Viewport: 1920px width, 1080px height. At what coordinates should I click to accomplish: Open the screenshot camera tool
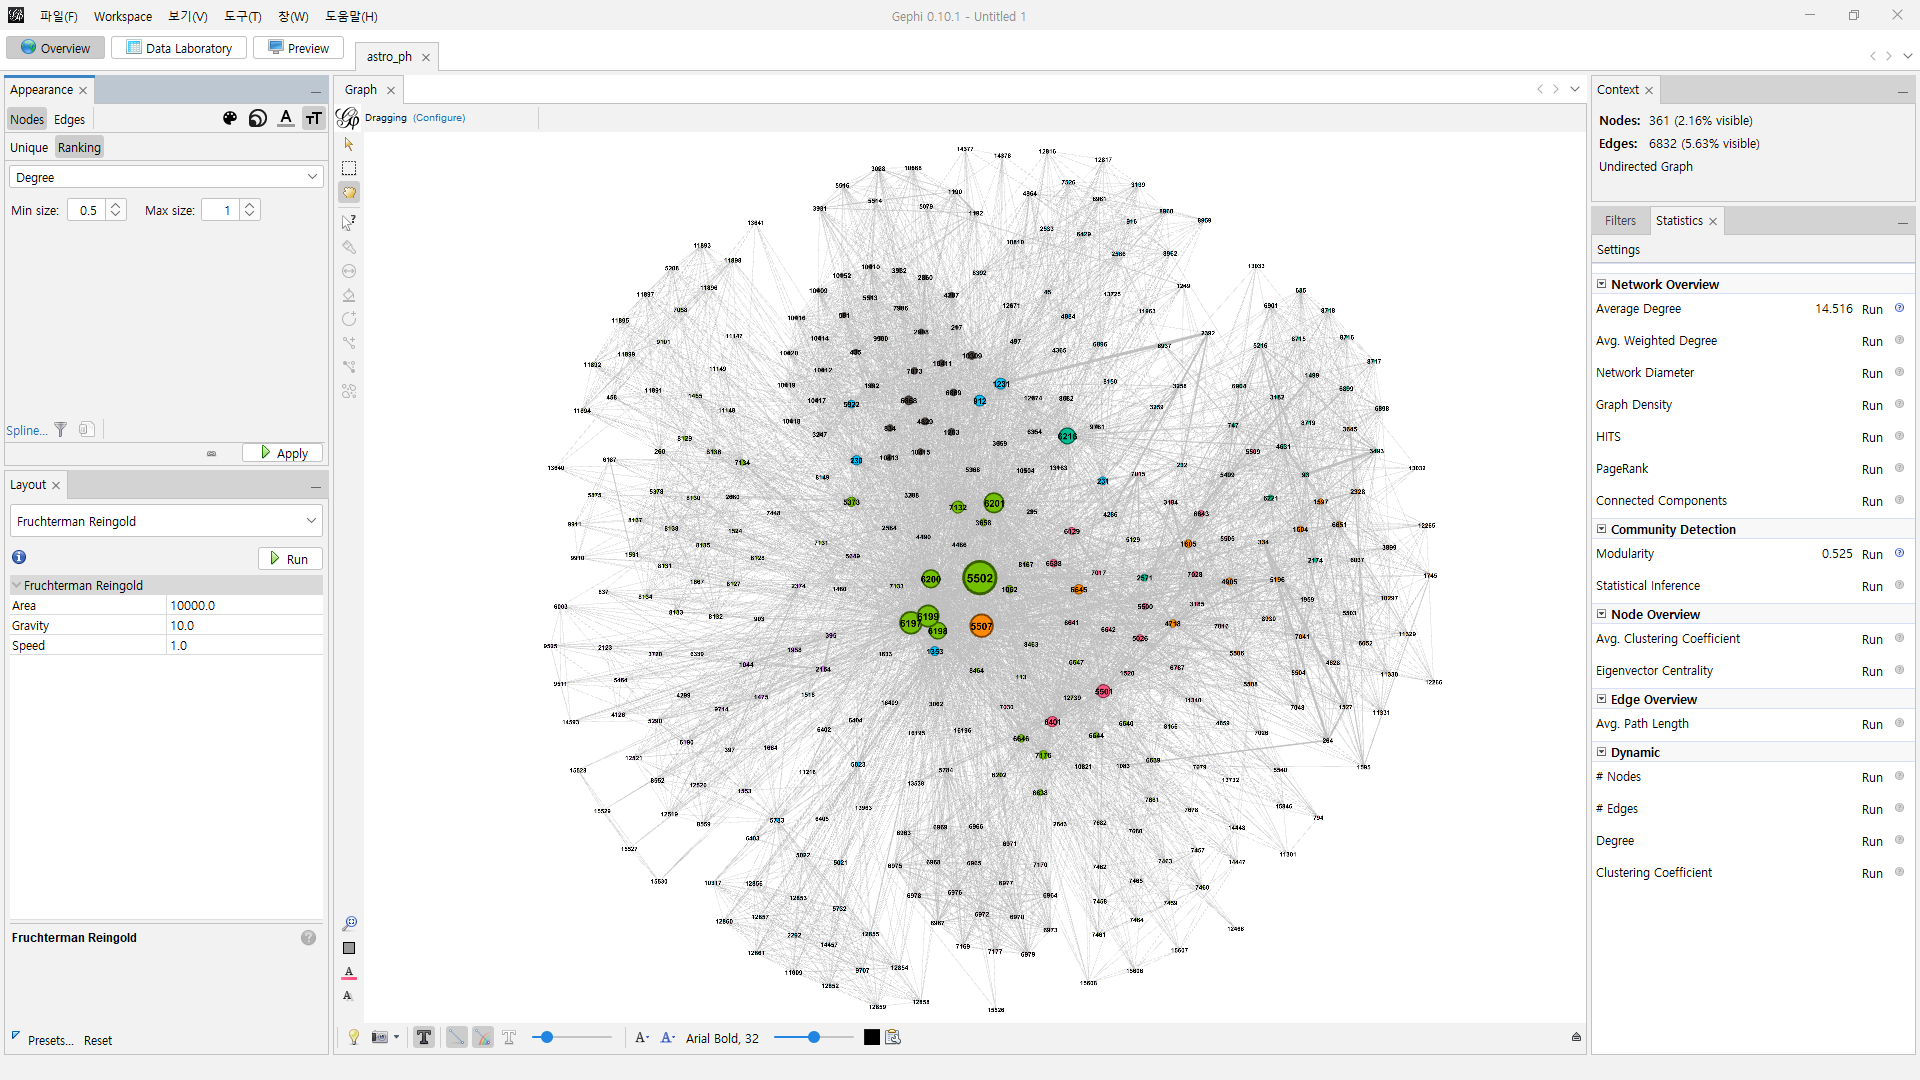(380, 1038)
